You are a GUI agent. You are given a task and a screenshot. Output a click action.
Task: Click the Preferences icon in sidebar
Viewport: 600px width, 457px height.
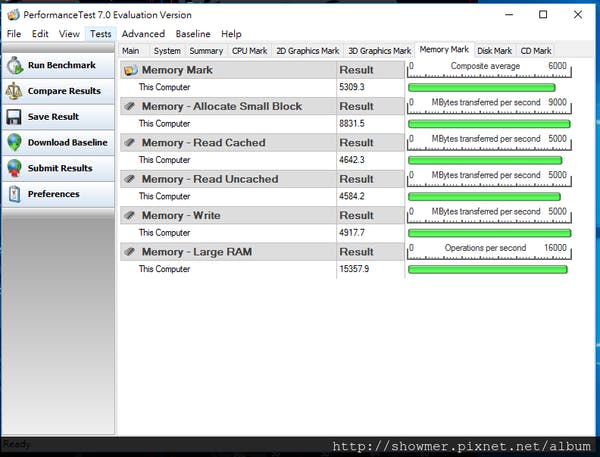14,194
